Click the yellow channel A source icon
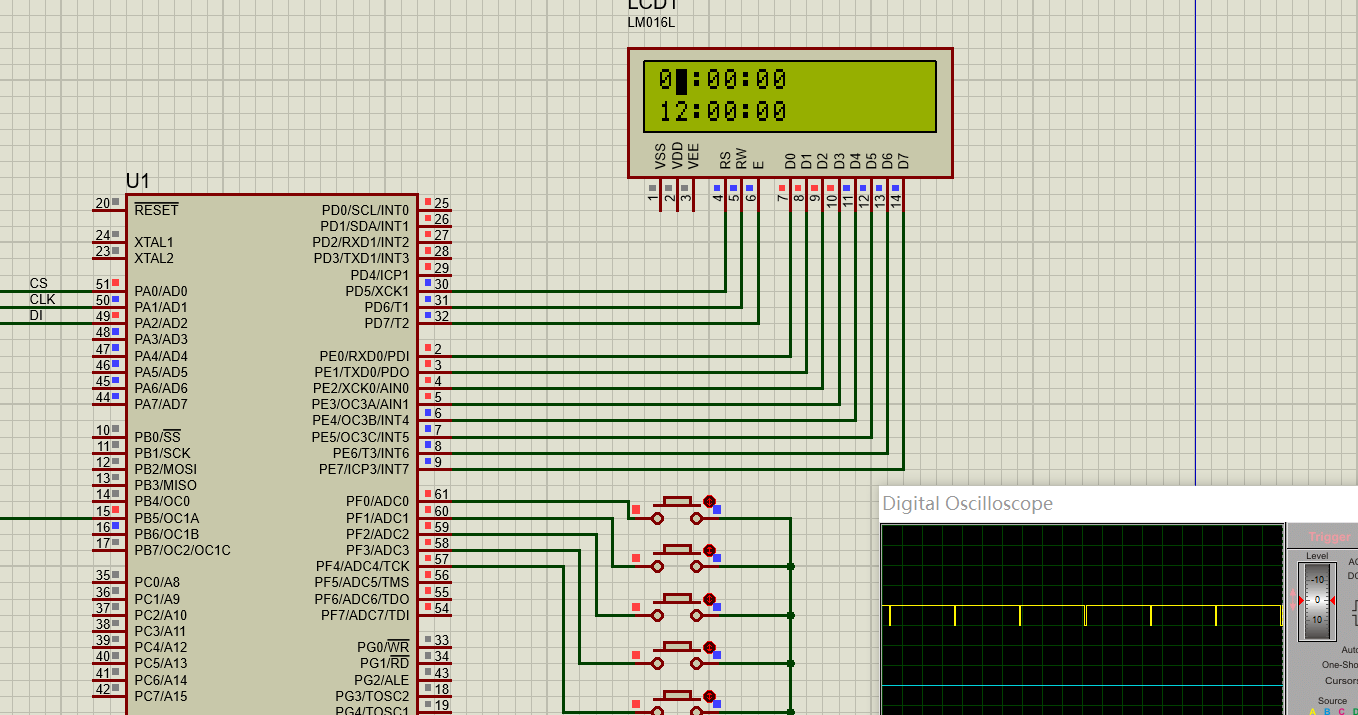Viewport: 1358px width, 715px height. 1313,711
